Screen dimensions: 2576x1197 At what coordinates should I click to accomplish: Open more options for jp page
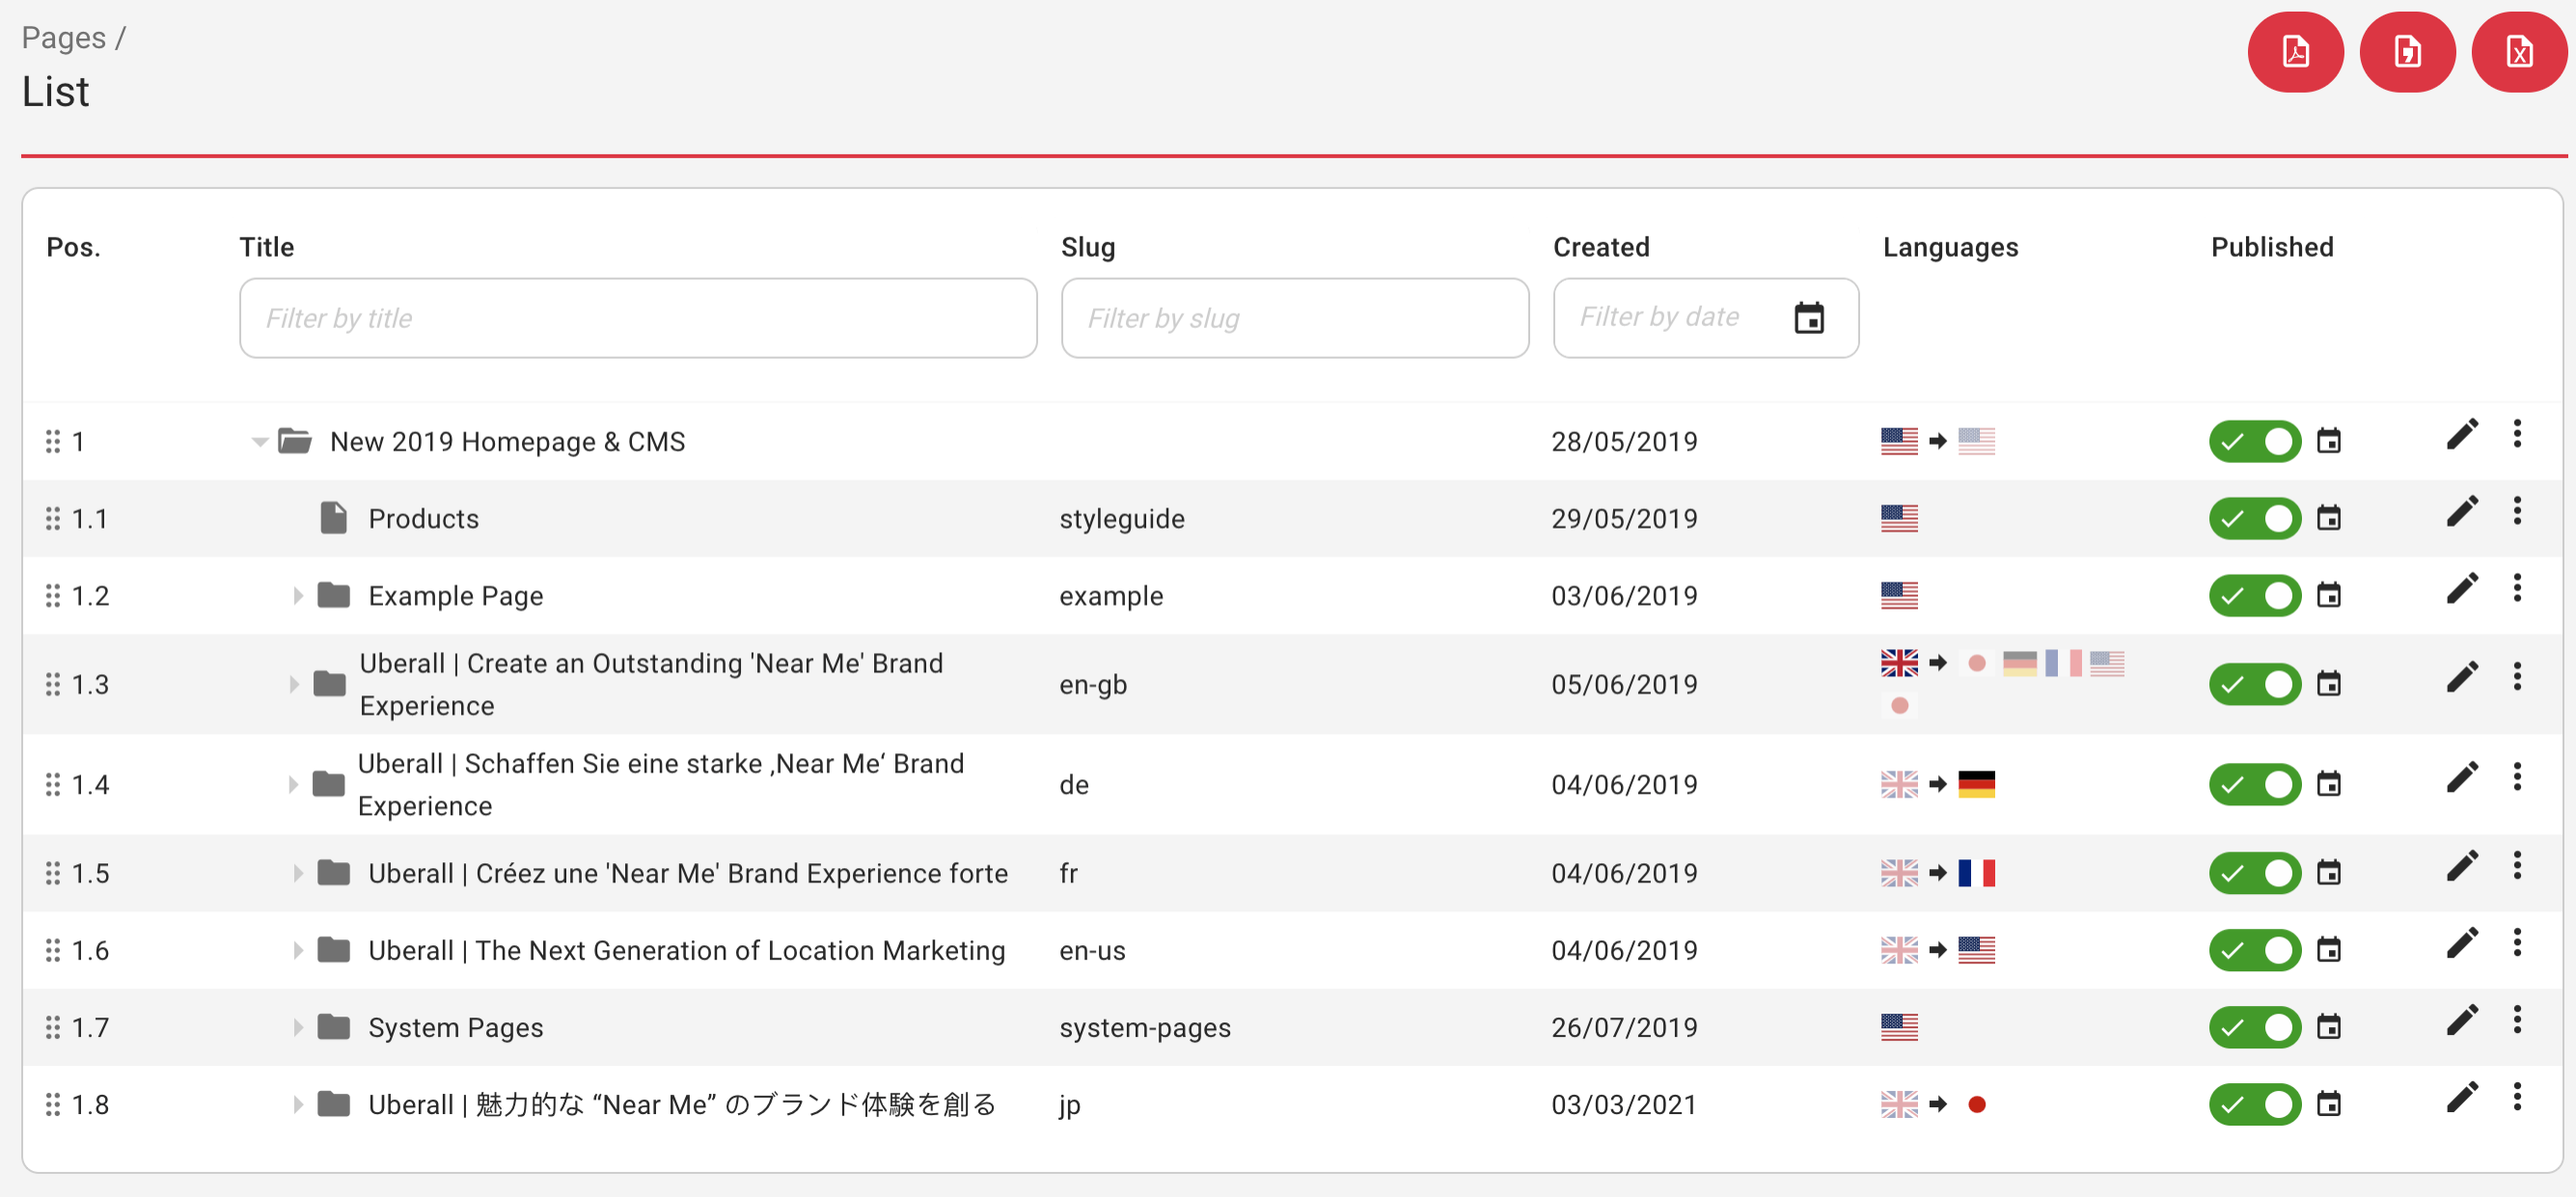tap(2517, 1097)
